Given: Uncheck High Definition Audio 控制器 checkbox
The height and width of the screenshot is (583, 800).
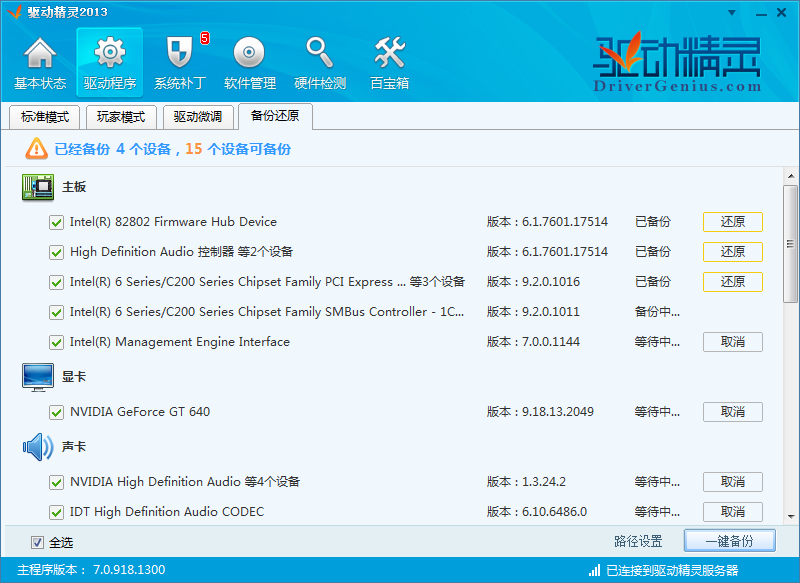Looking at the screenshot, I should [56, 252].
